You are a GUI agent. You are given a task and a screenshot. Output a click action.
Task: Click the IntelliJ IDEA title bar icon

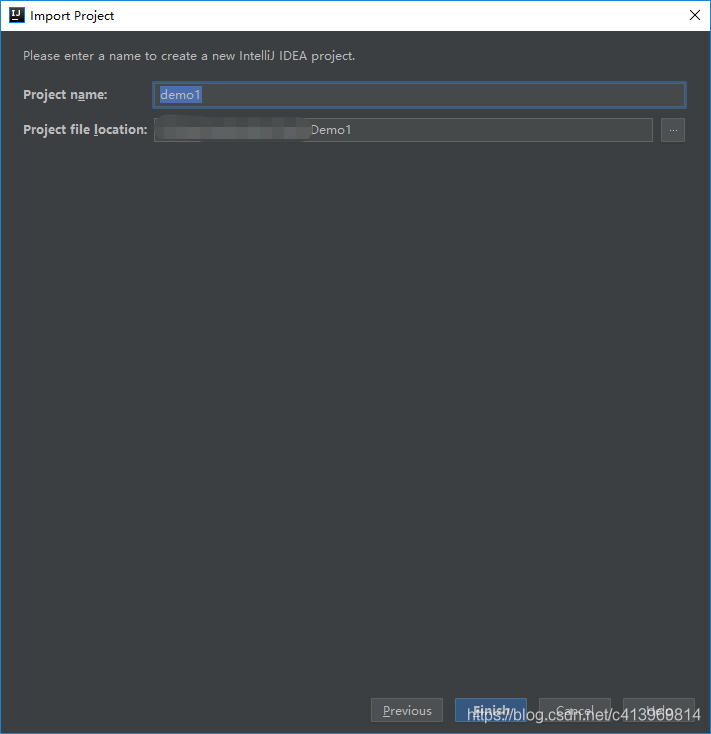pos(16,15)
